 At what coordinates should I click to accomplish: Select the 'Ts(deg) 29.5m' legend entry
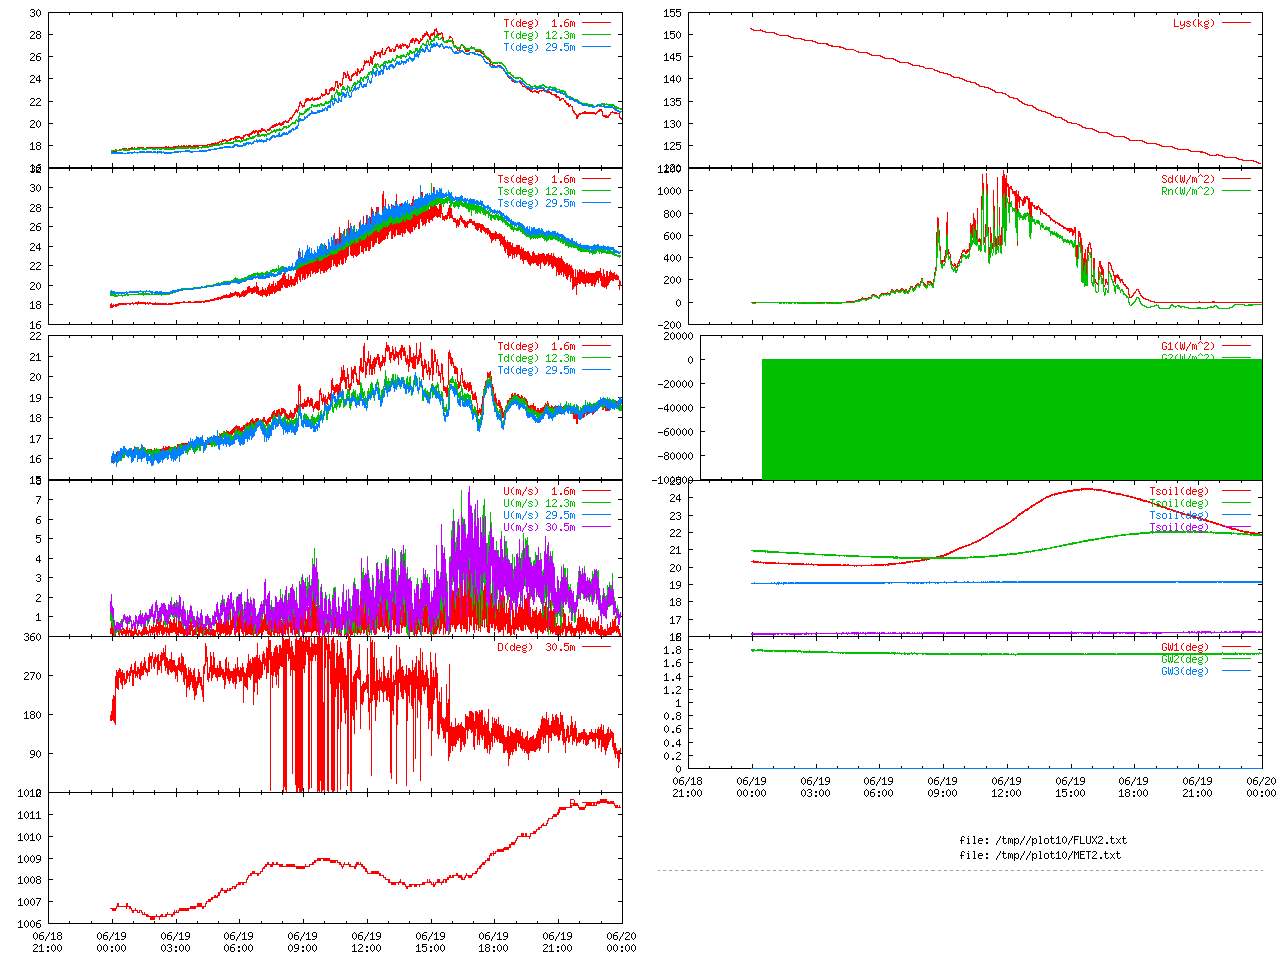point(536,204)
